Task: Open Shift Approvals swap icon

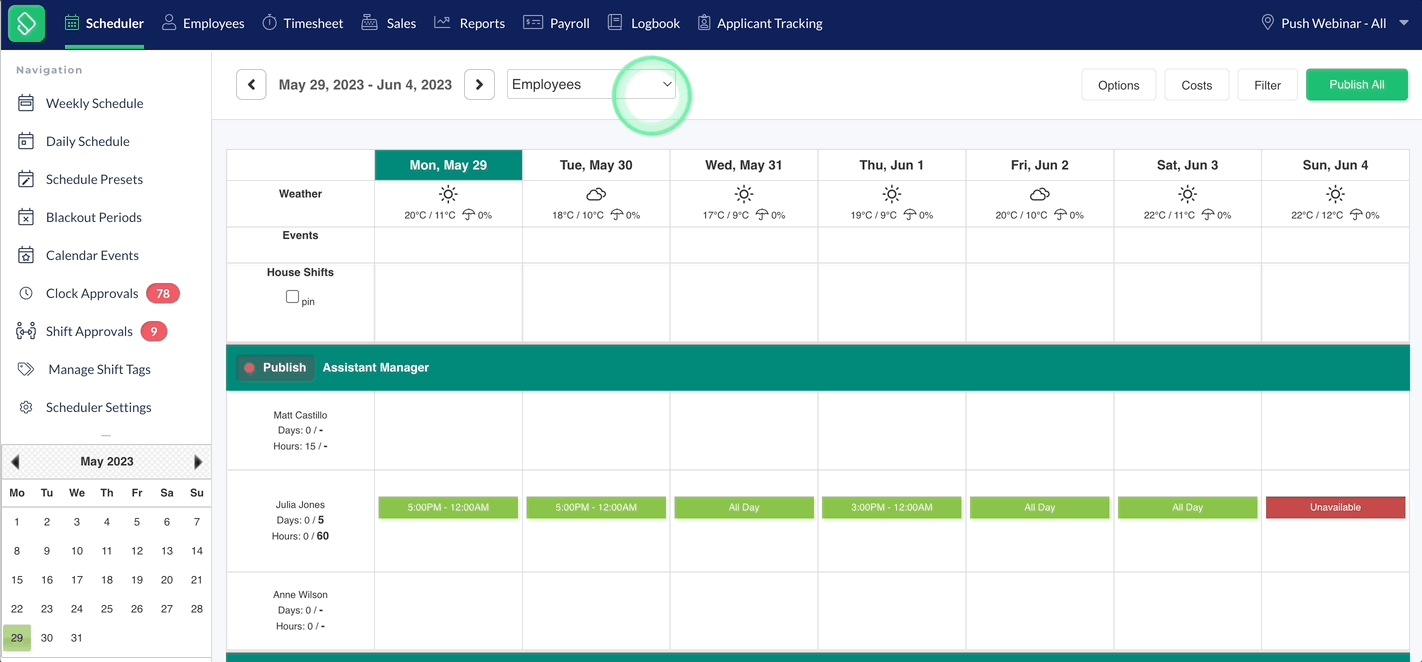Action: [x=26, y=331]
